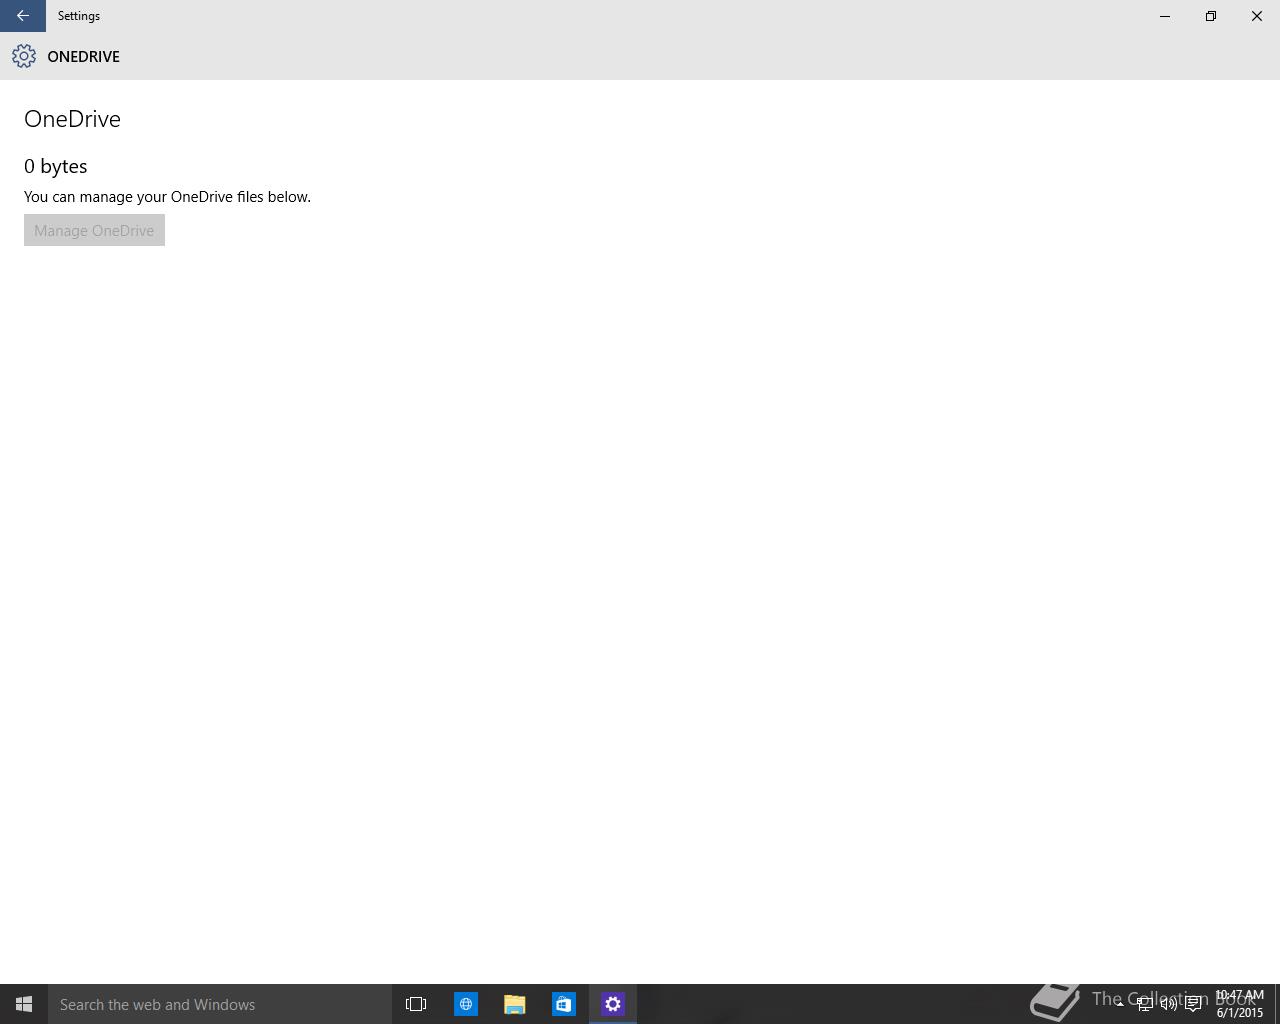Viewport: 1280px width, 1024px height.
Task: Open the volume control tray icon
Action: pos(1168,1004)
